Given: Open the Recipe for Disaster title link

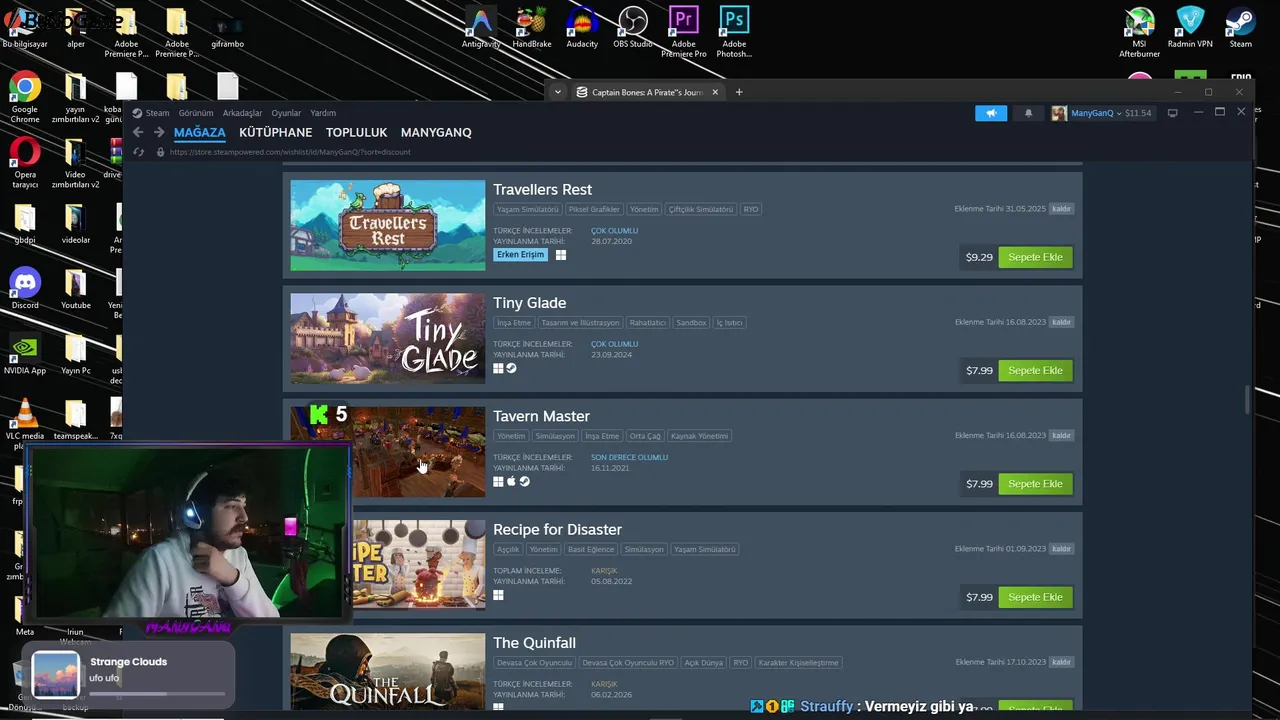Looking at the screenshot, I should 557,529.
